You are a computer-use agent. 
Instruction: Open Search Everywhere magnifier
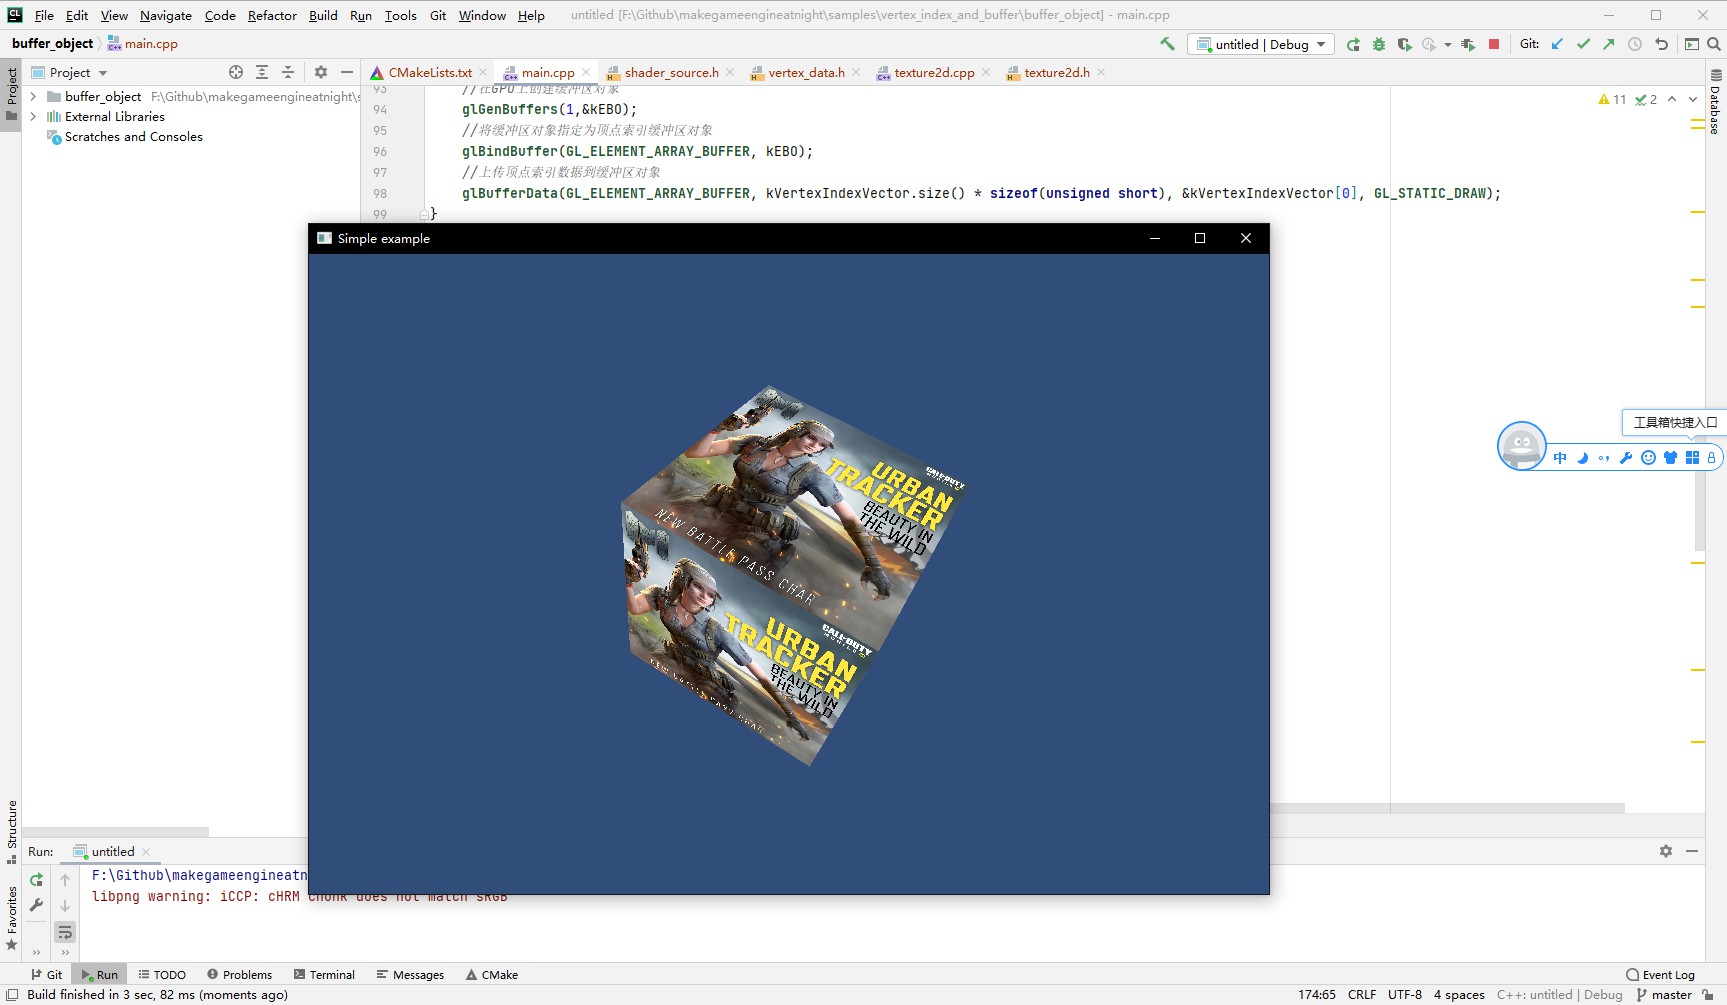point(1714,44)
